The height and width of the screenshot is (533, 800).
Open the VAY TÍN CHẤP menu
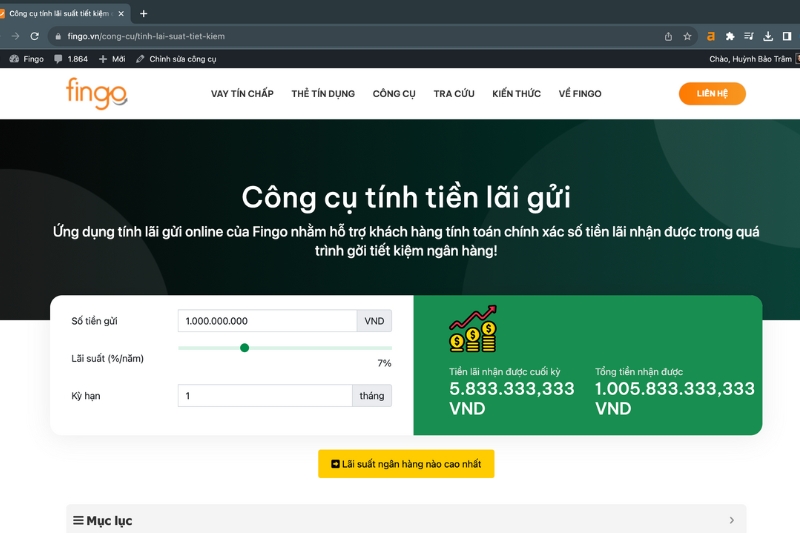coord(242,94)
